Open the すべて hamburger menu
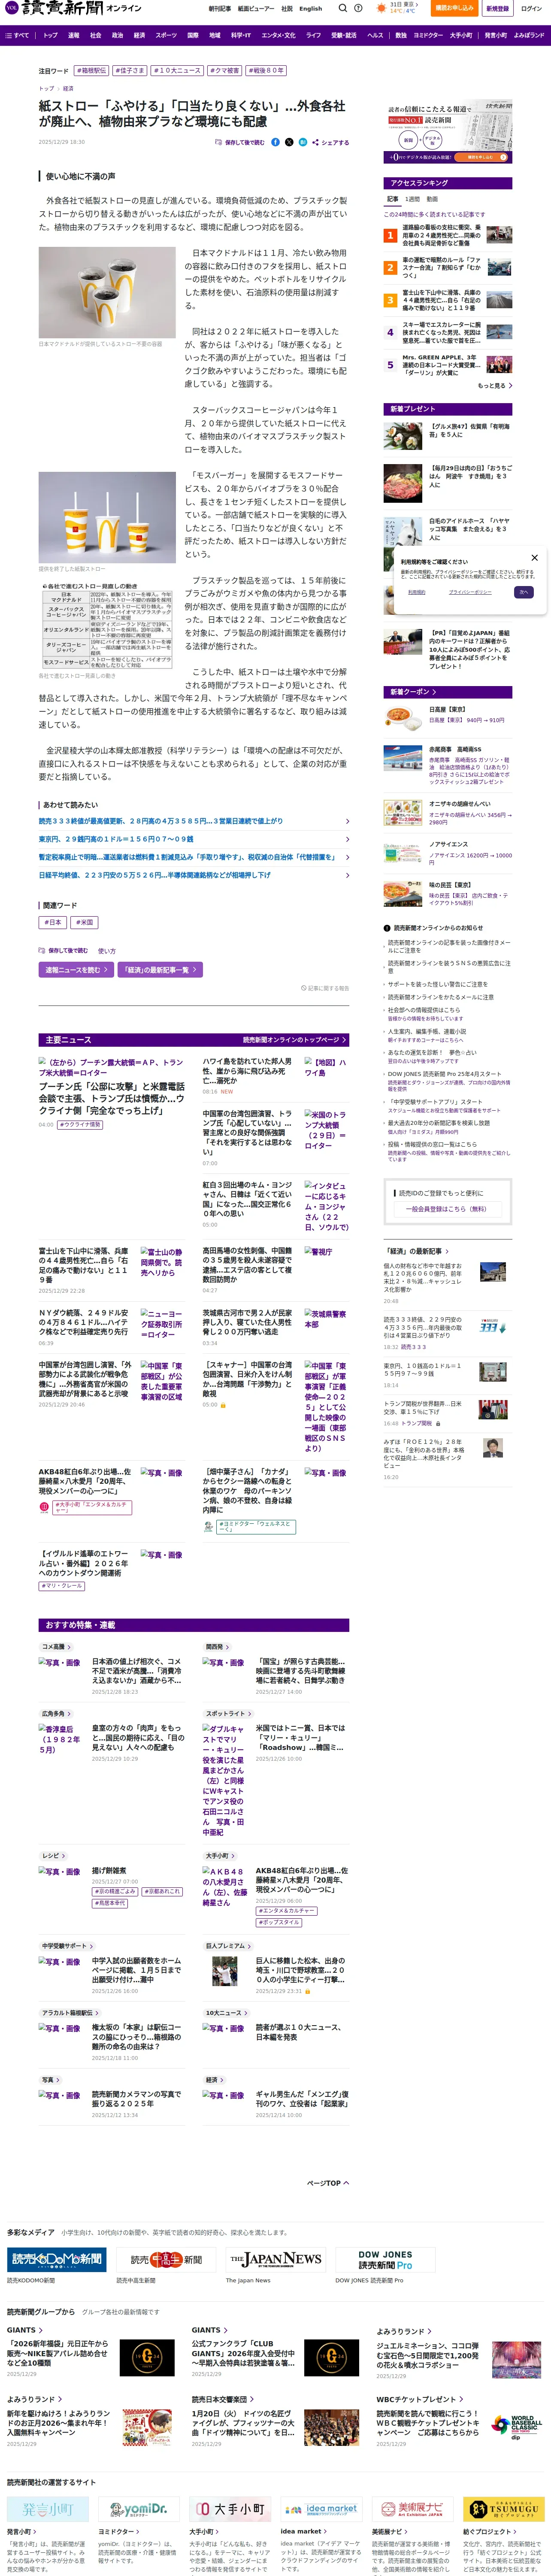The image size is (551, 2576). (x=17, y=35)
